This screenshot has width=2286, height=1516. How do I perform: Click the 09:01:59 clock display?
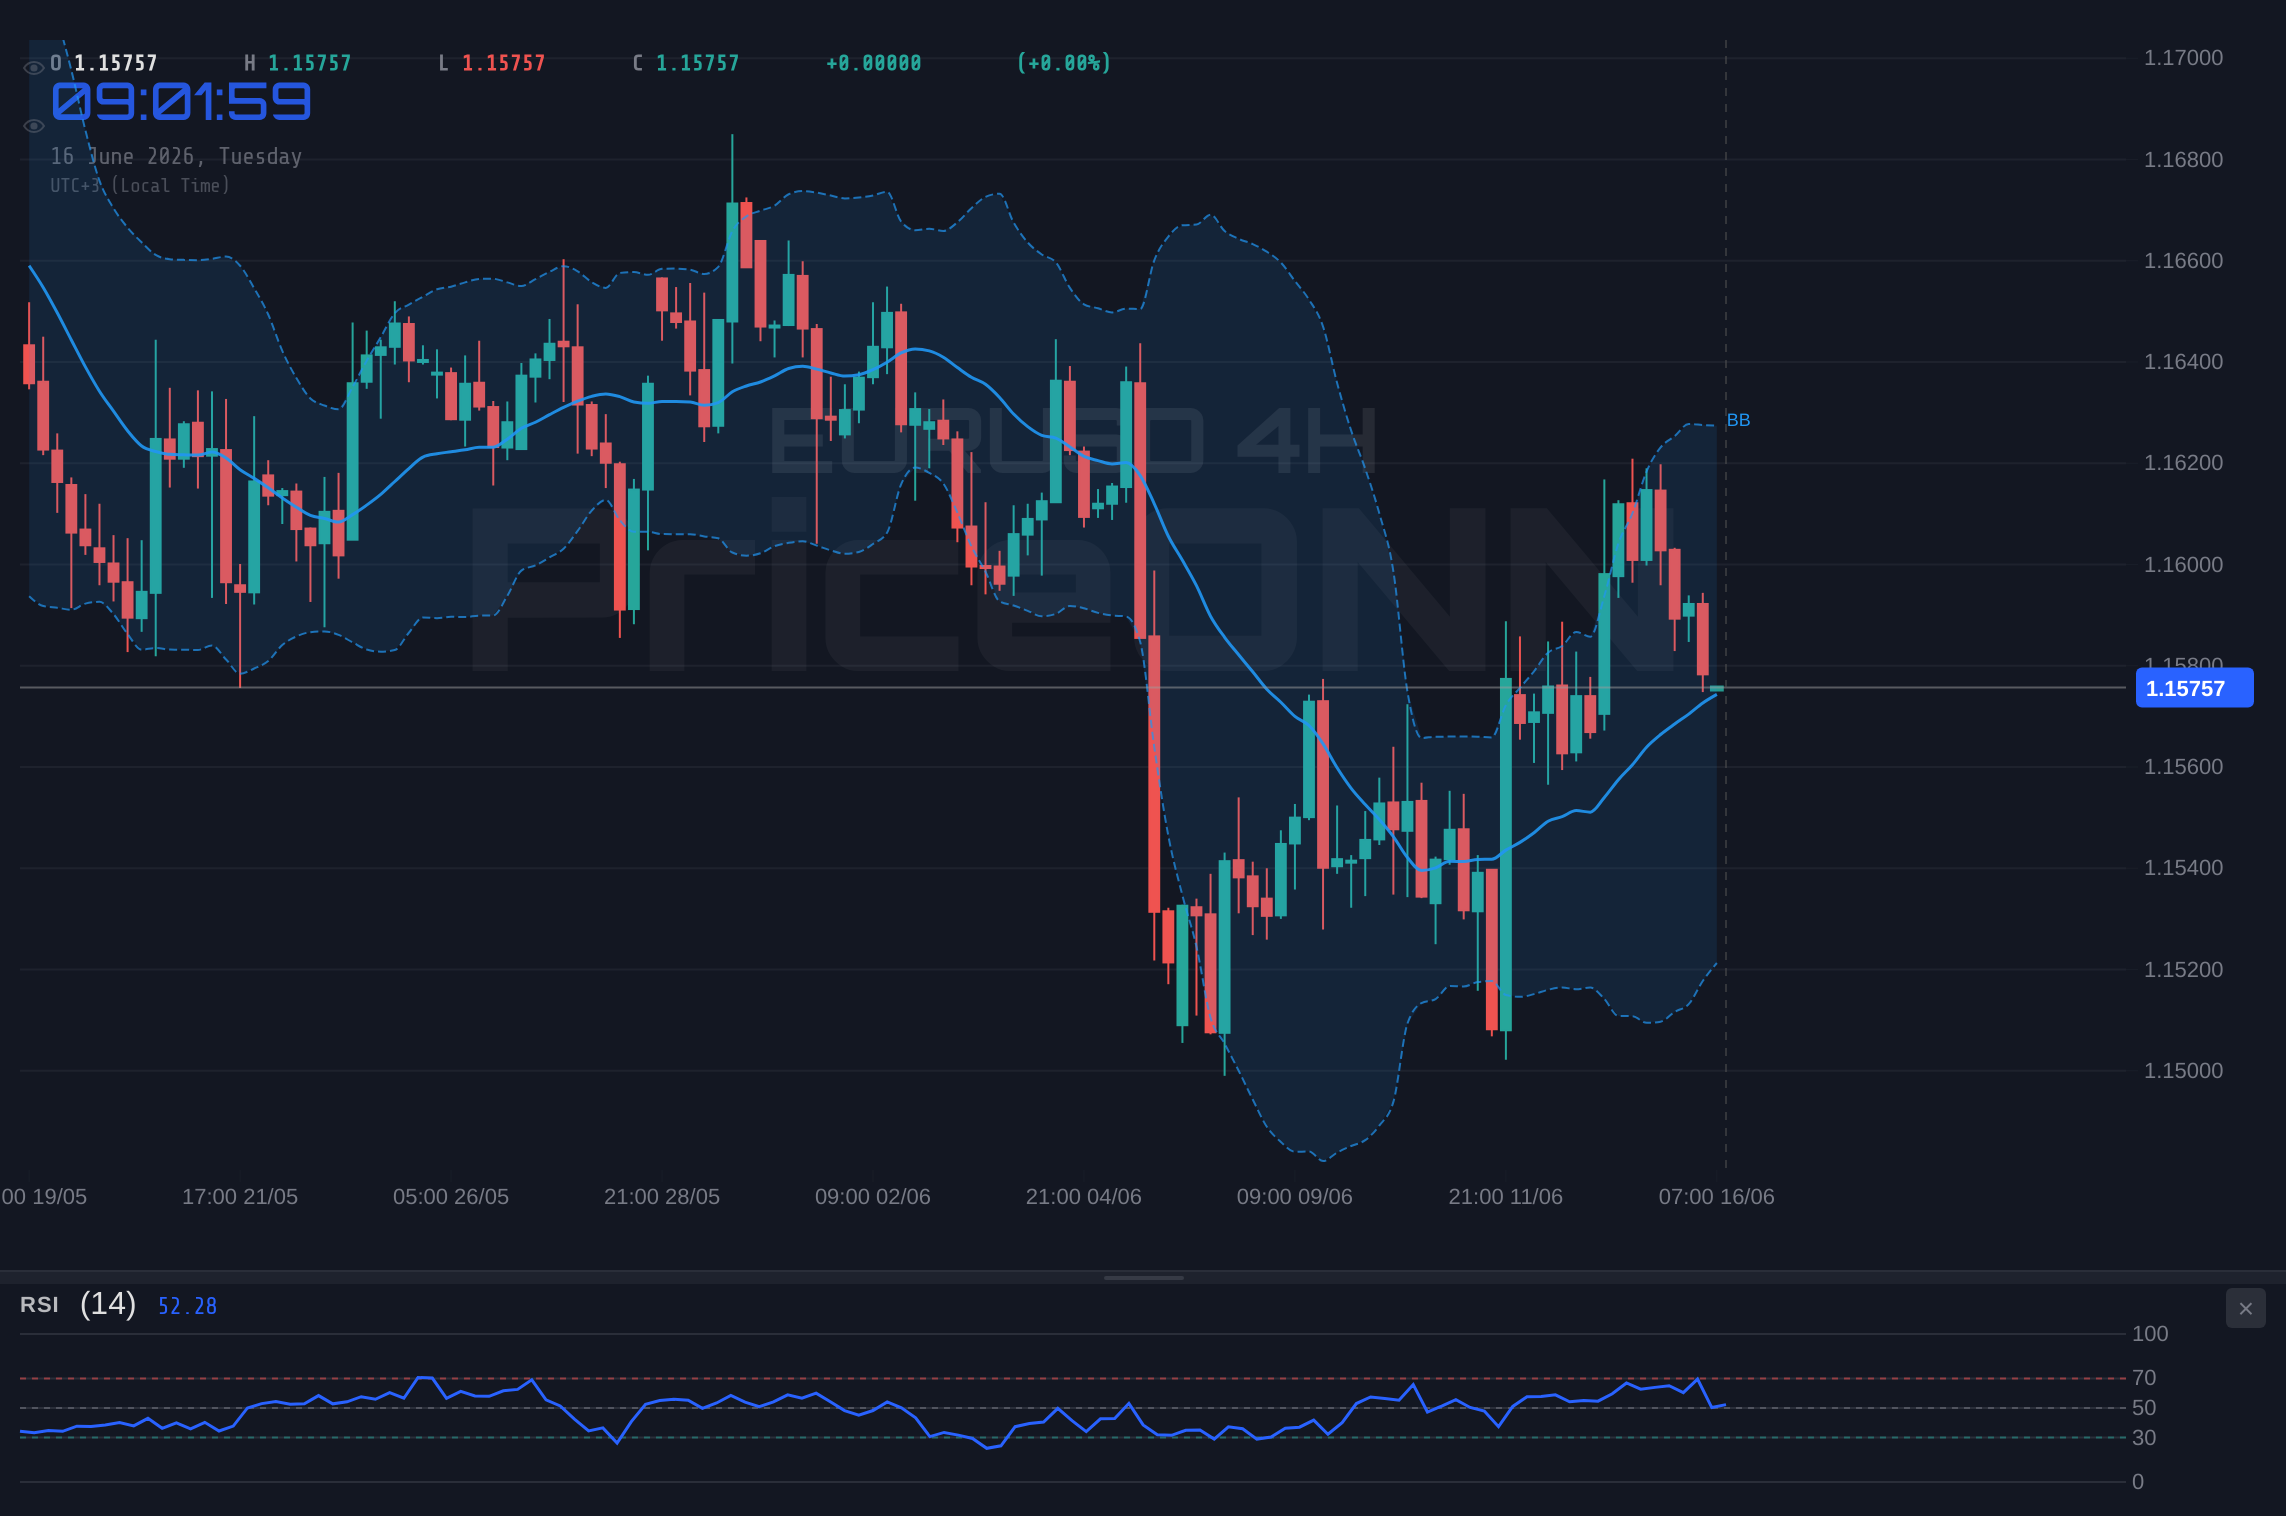click(181, 102)
